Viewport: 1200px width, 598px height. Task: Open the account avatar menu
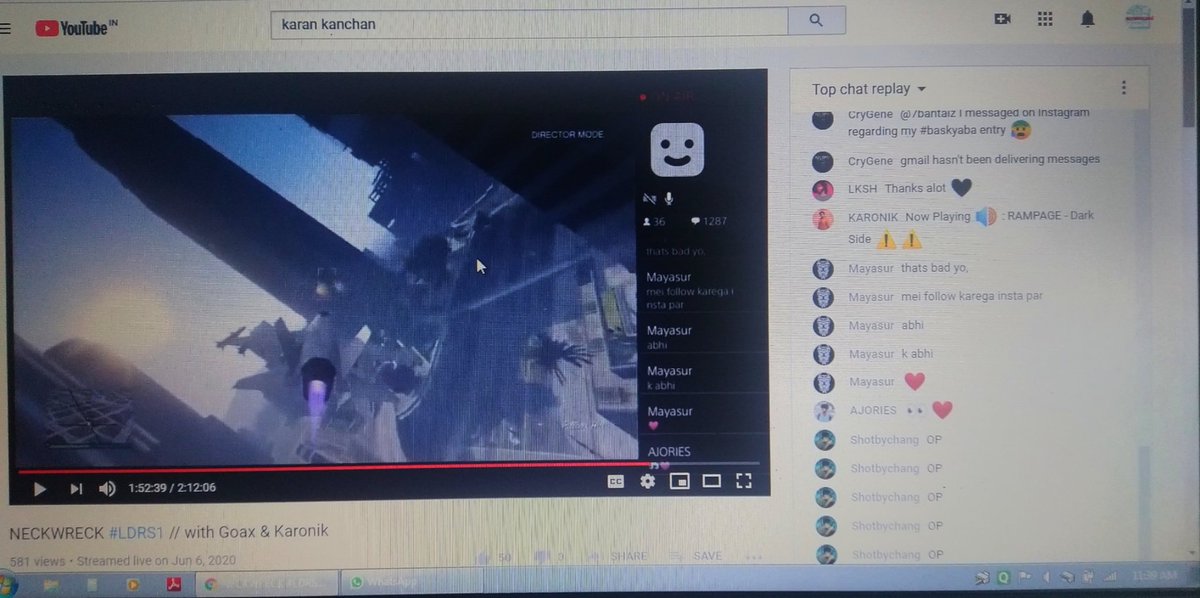tap(1139, 17)
